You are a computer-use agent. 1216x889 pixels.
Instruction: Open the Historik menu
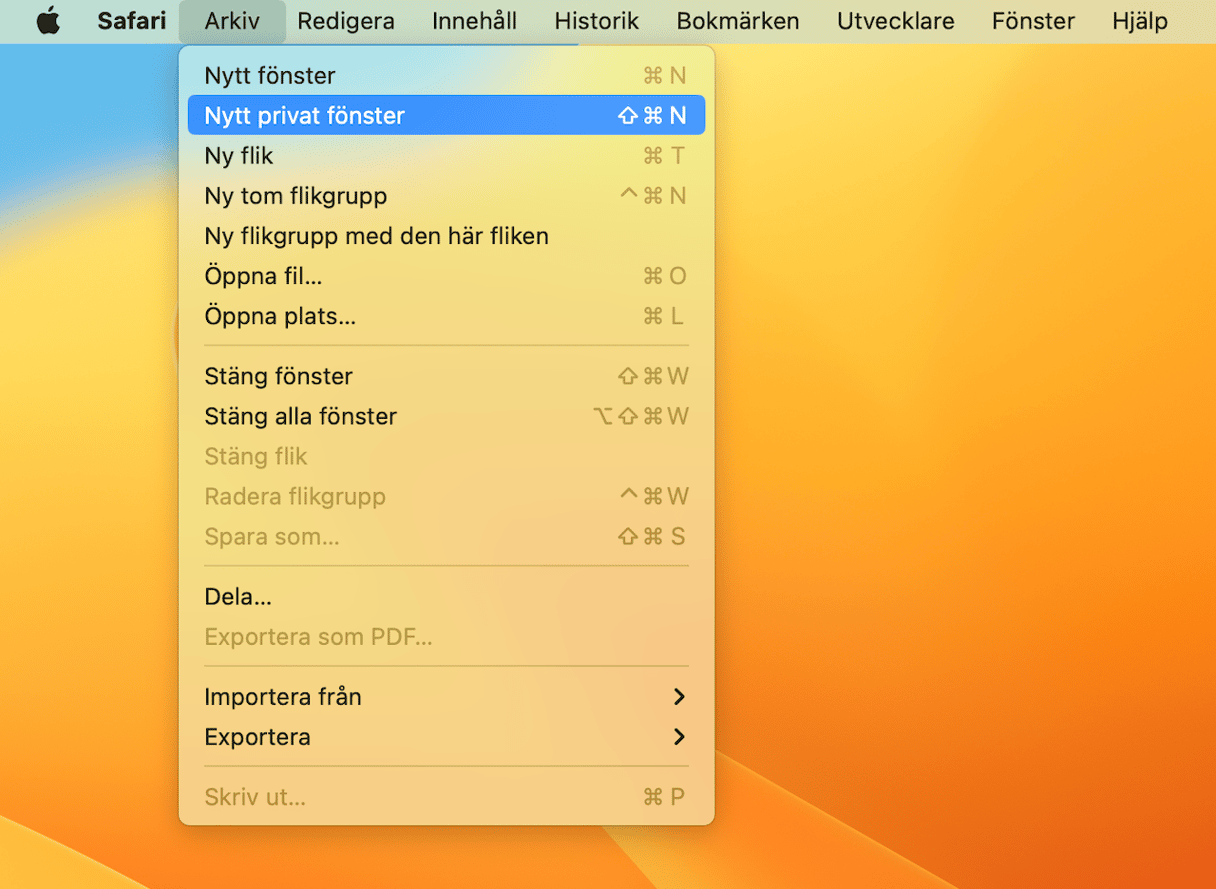596,21
